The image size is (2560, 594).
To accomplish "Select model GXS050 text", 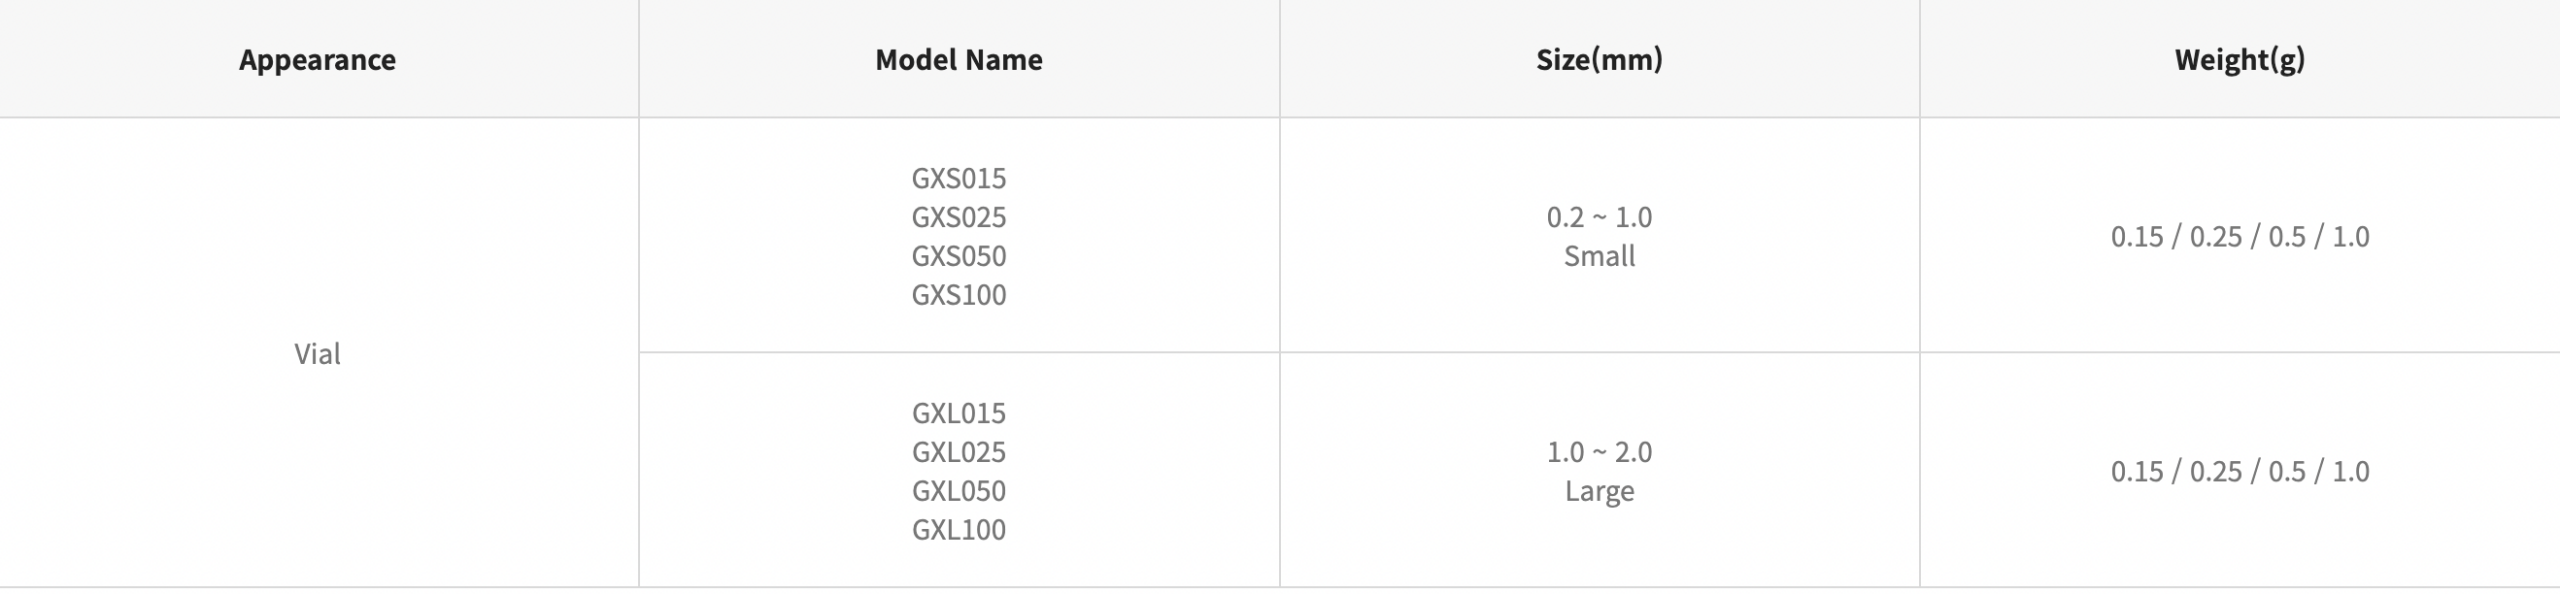I will (958, 256).
